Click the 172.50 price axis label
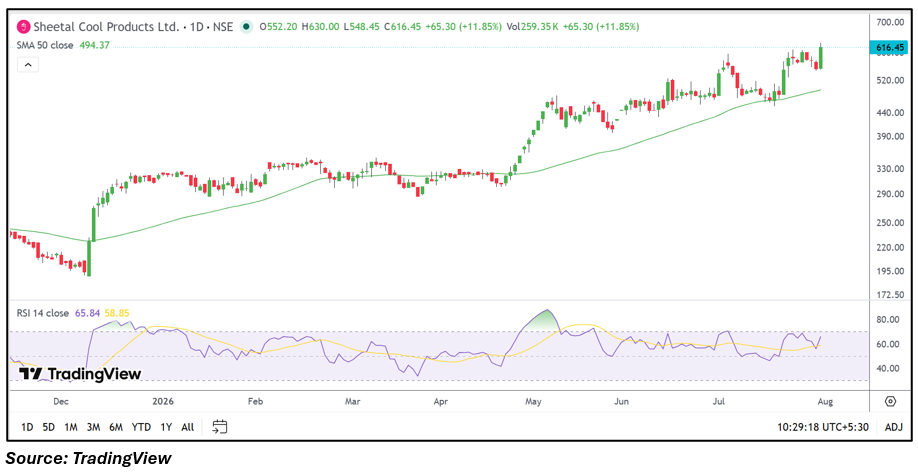This screenshot has width=918, height=476. pyautogui.click(x=890, y=295)
